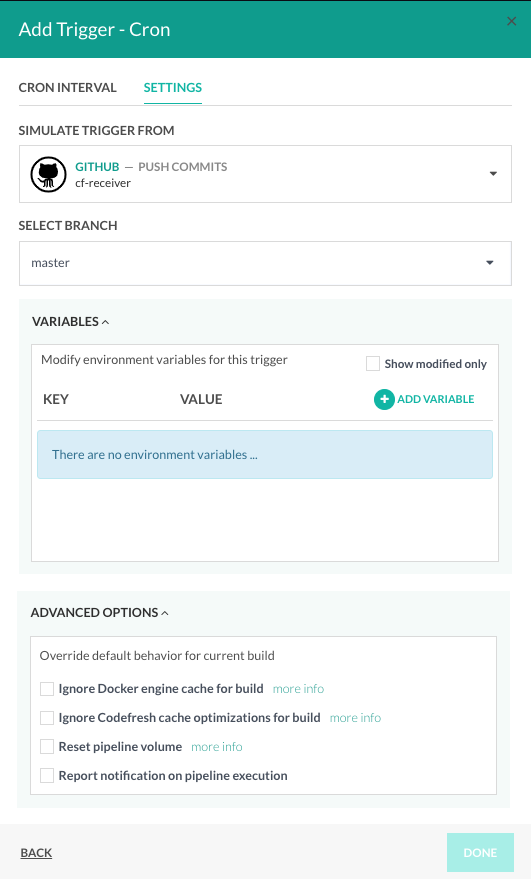
Task: Enable Report notification on pipeline execution
Action: coord(47,776)
